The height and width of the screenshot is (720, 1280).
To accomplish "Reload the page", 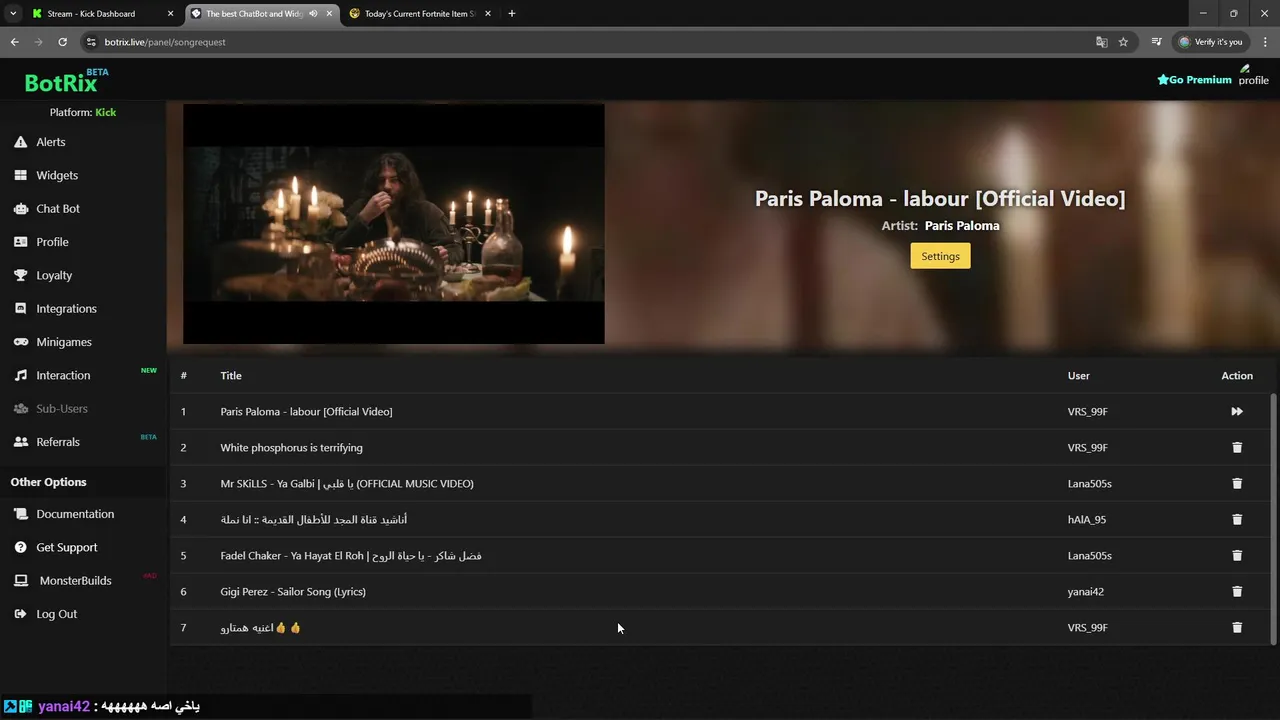I will tap(62, 42).
